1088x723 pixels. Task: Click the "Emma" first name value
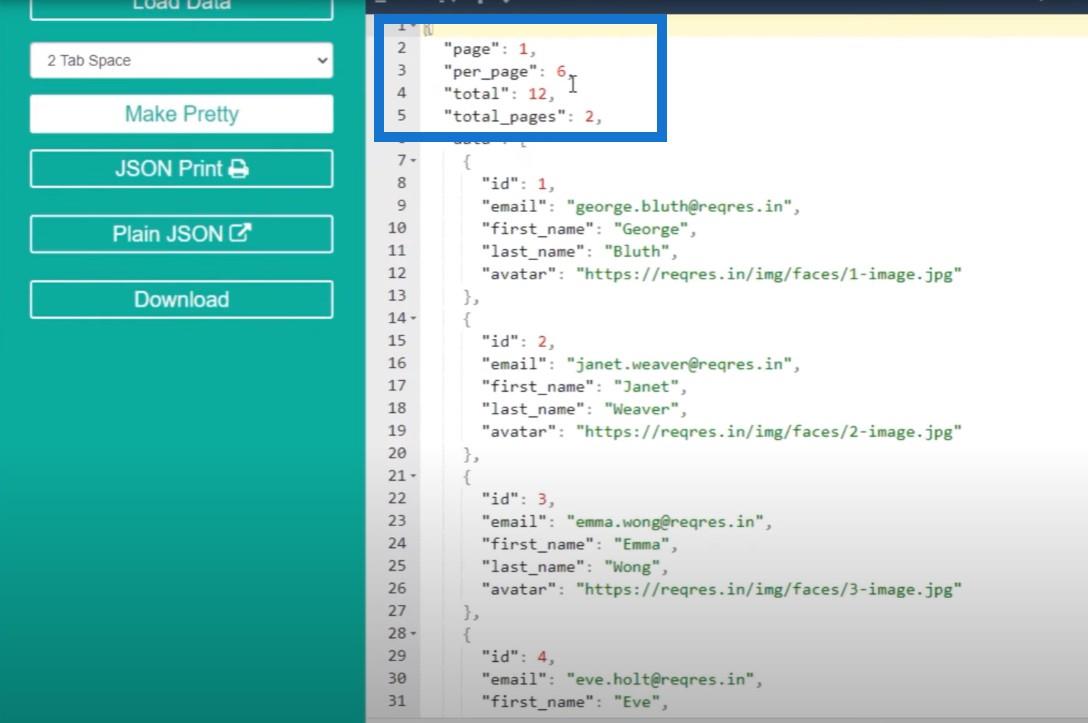641,544
